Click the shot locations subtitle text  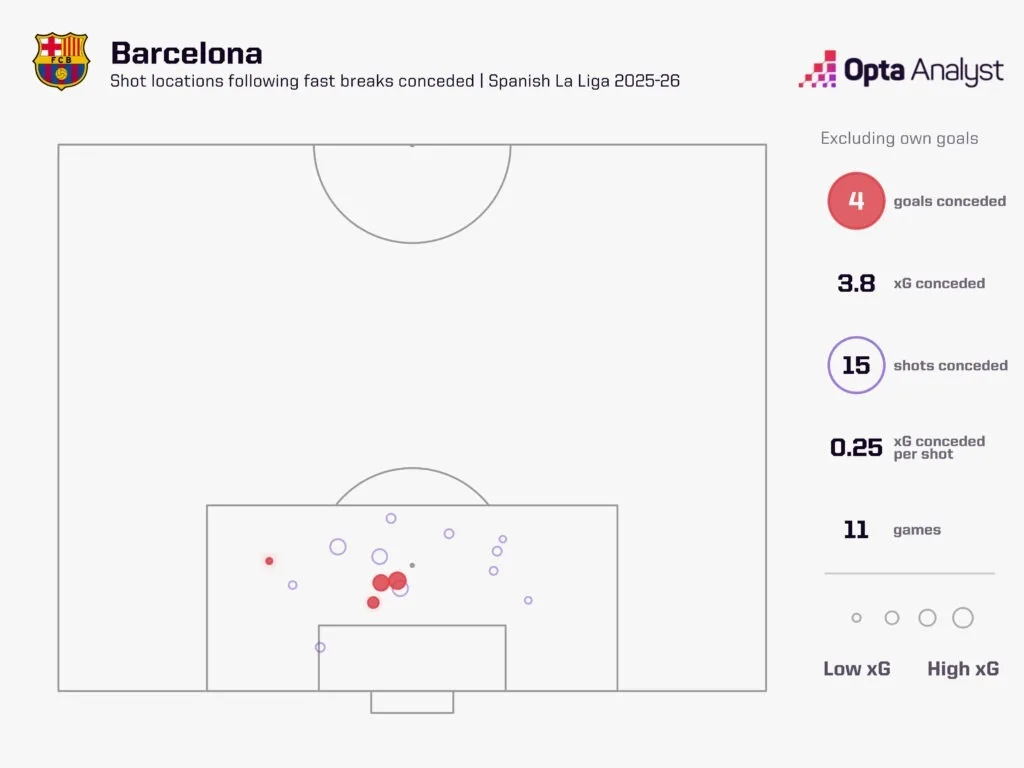tap(394, 81)
